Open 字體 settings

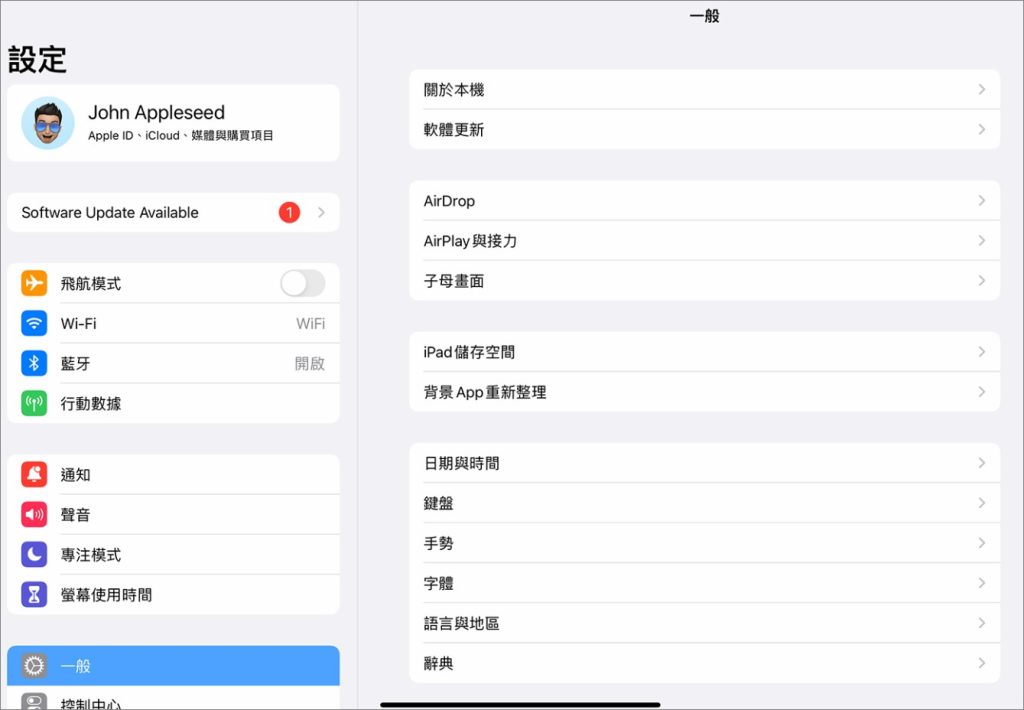pyautogui.click(x=705, y=583)
